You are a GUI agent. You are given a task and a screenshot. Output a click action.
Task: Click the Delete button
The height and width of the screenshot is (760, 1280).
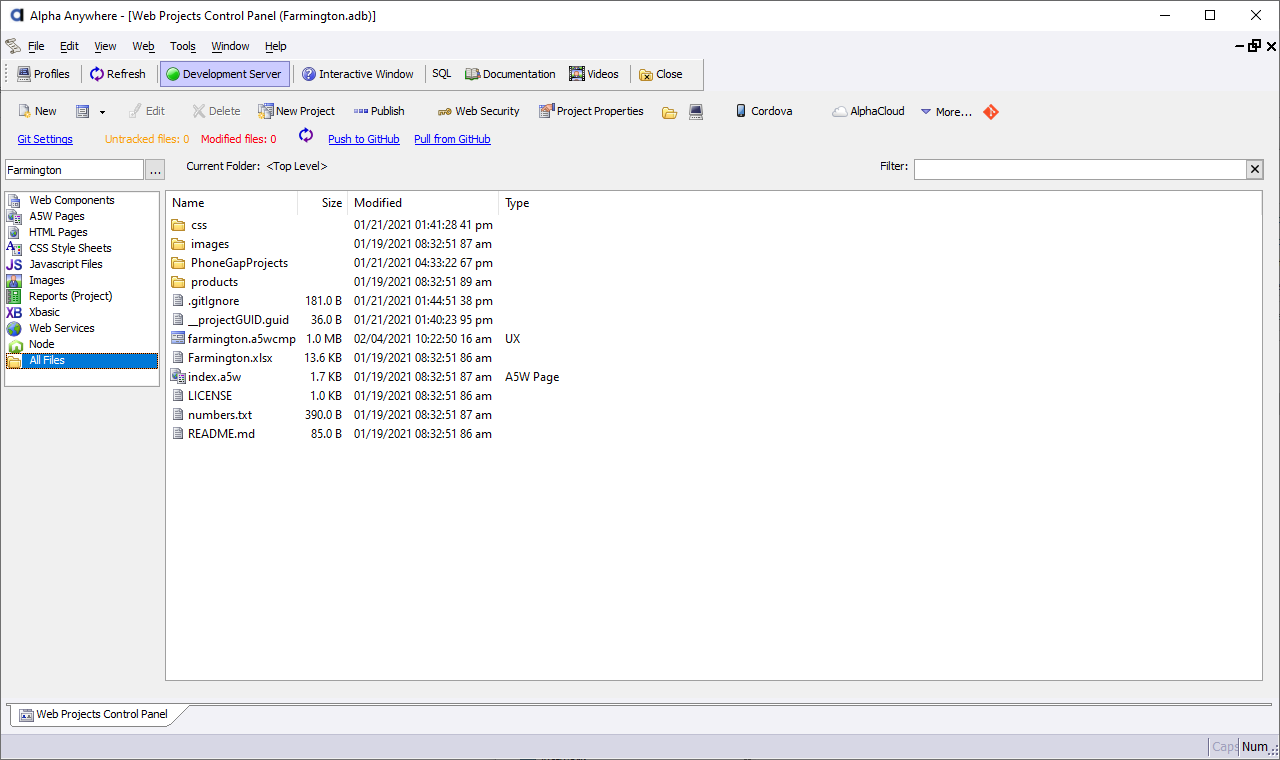[216, 111]
